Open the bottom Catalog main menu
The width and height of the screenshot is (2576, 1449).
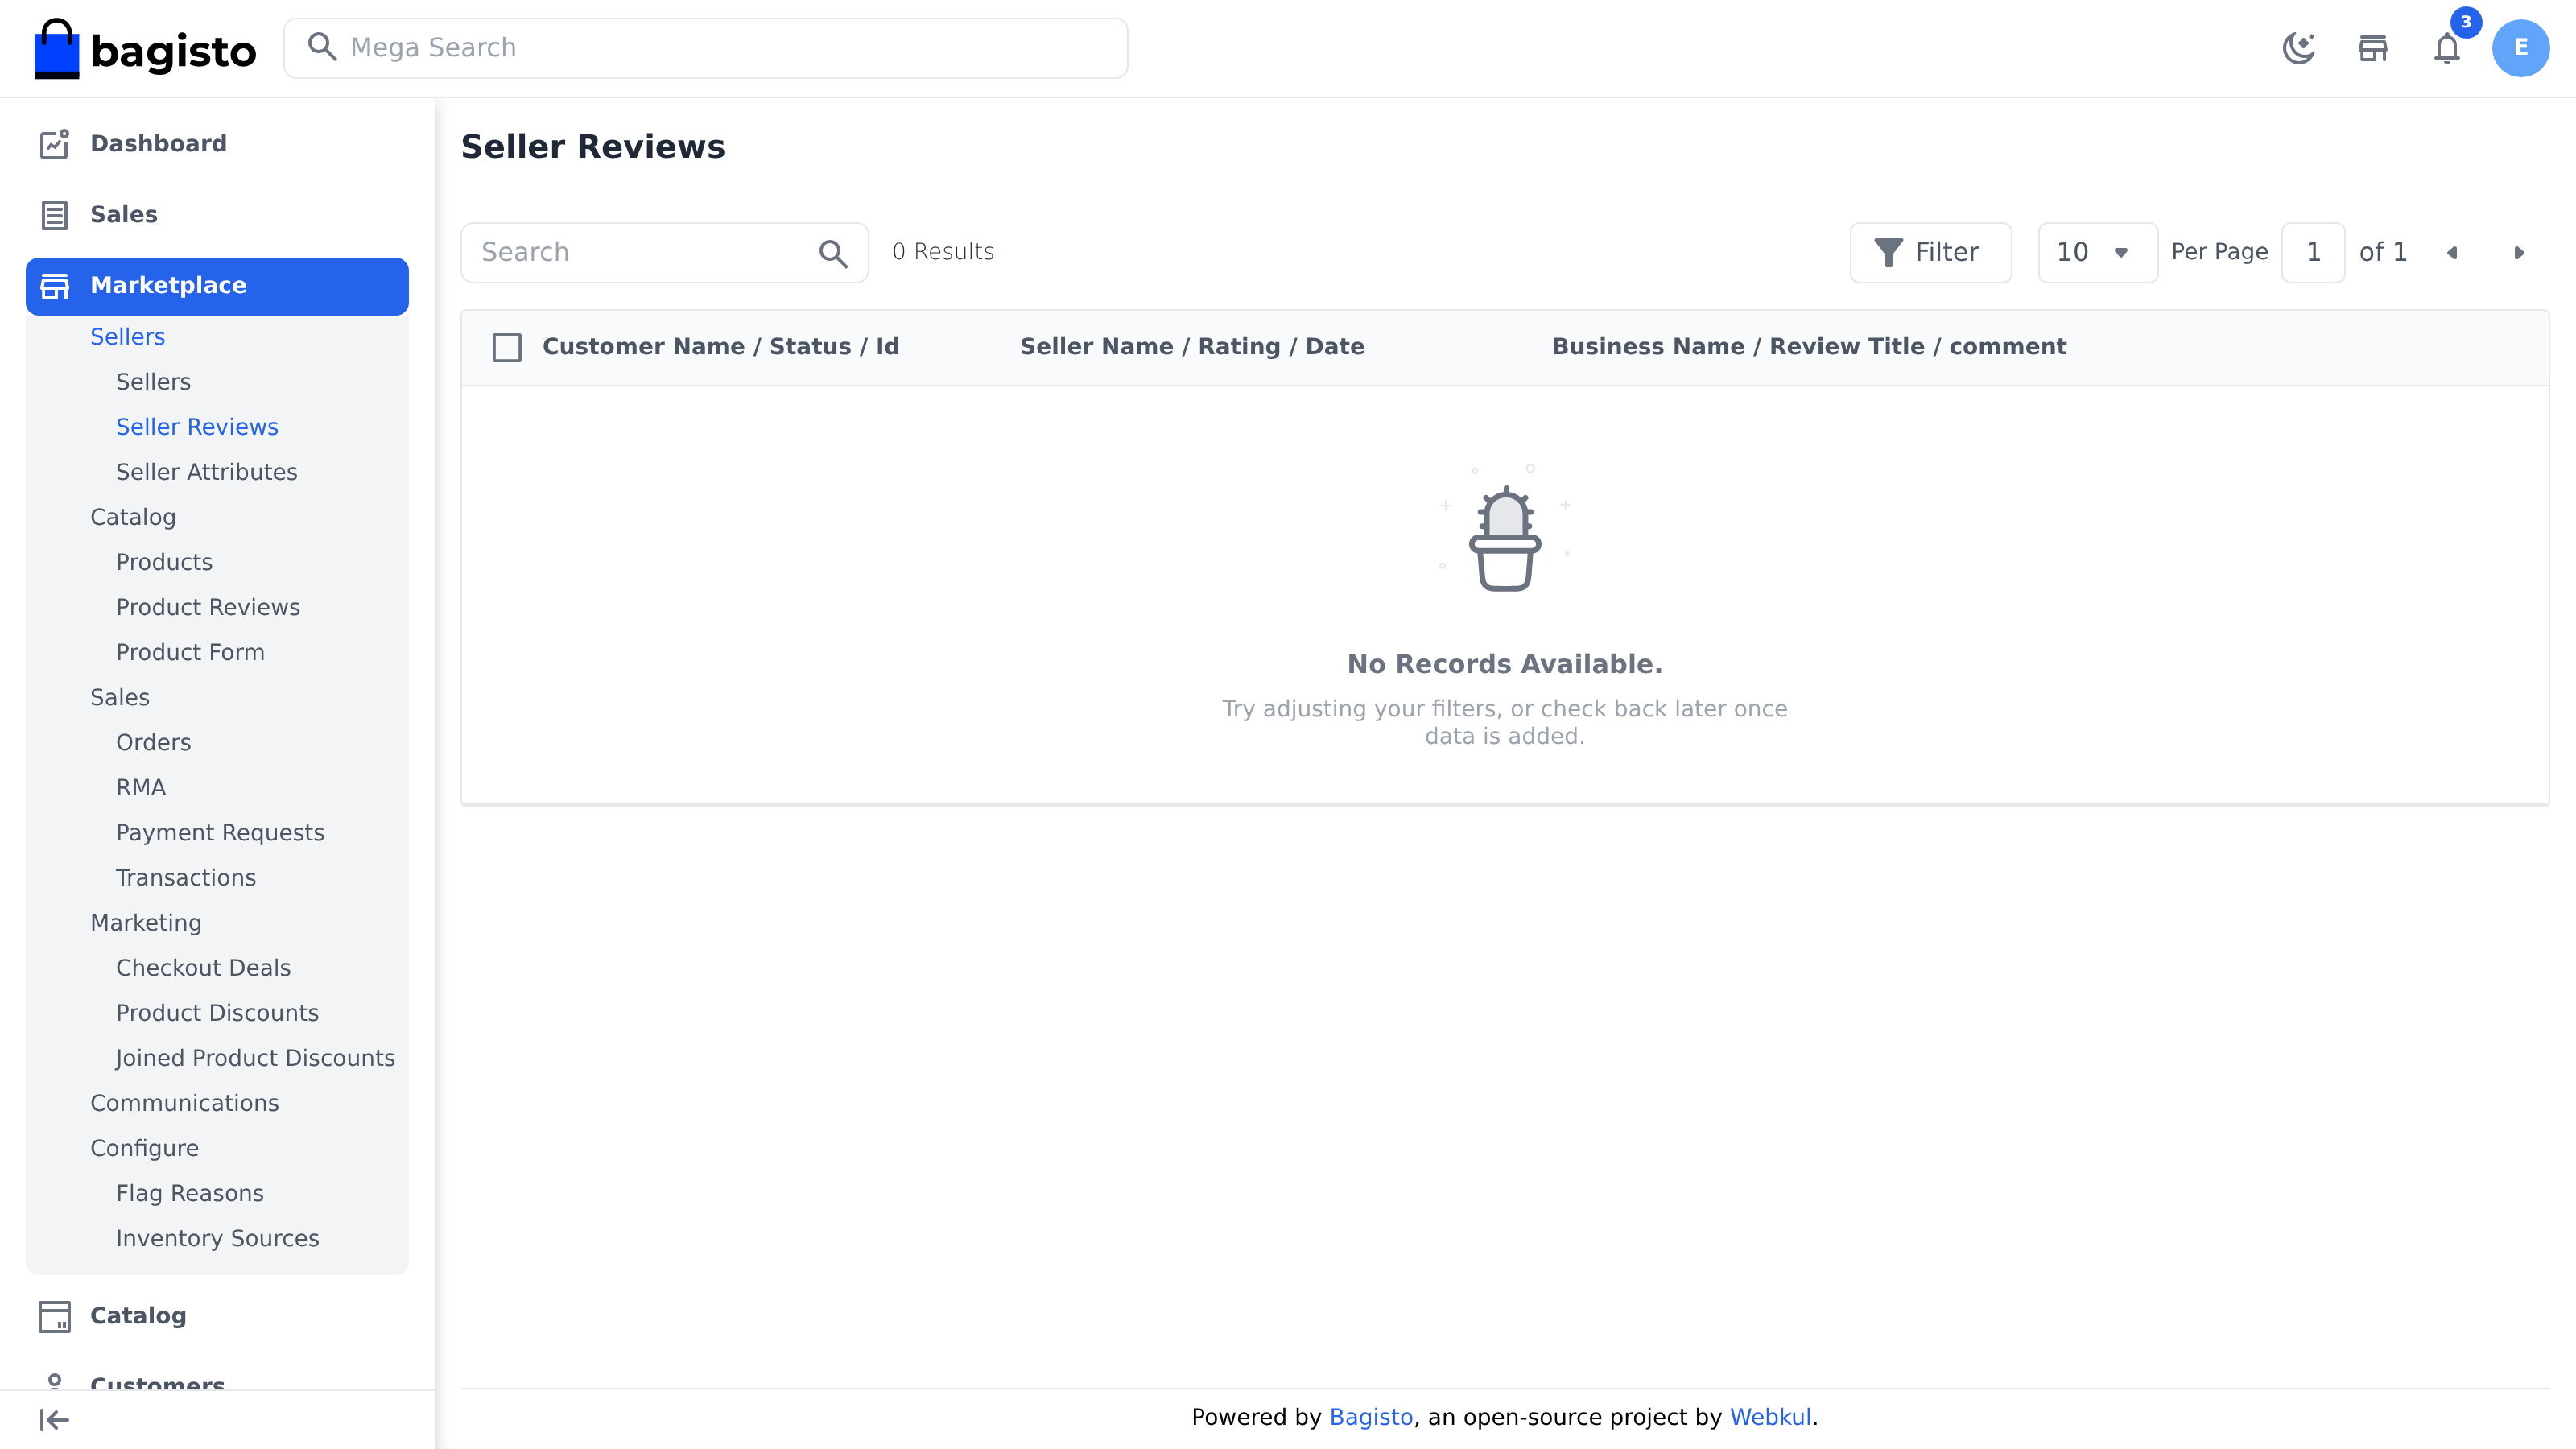(217, 1316)
